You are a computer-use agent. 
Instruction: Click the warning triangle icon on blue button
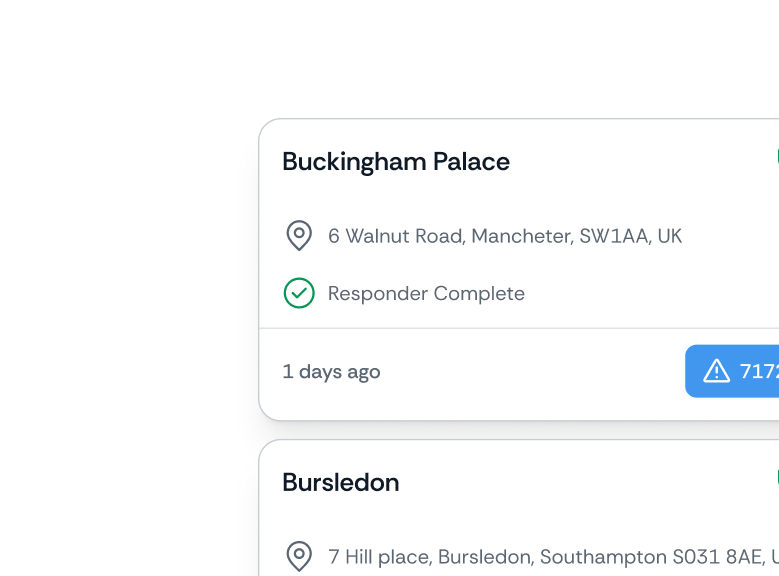(716, 372)
